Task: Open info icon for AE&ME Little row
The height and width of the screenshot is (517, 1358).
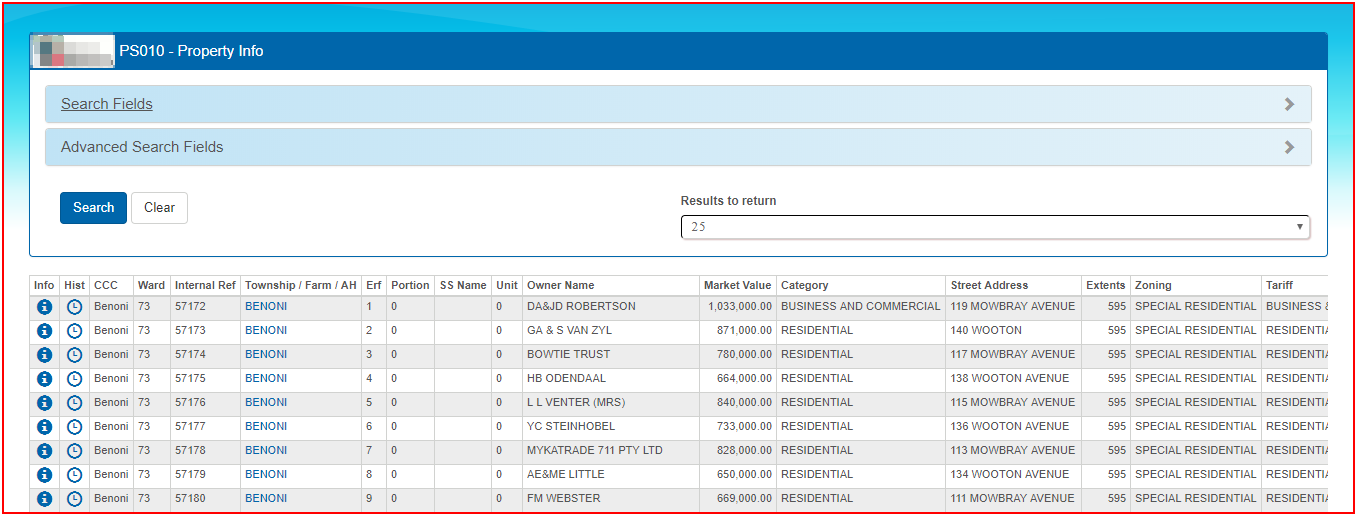Action: (44, 475)
